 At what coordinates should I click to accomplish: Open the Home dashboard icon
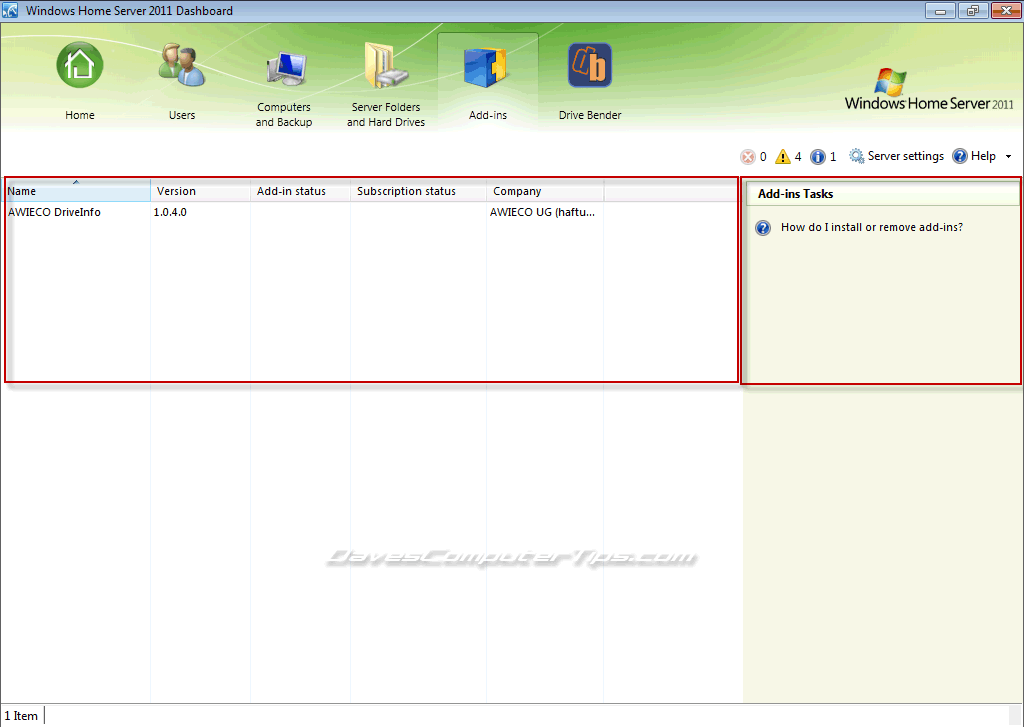[80, 65]
